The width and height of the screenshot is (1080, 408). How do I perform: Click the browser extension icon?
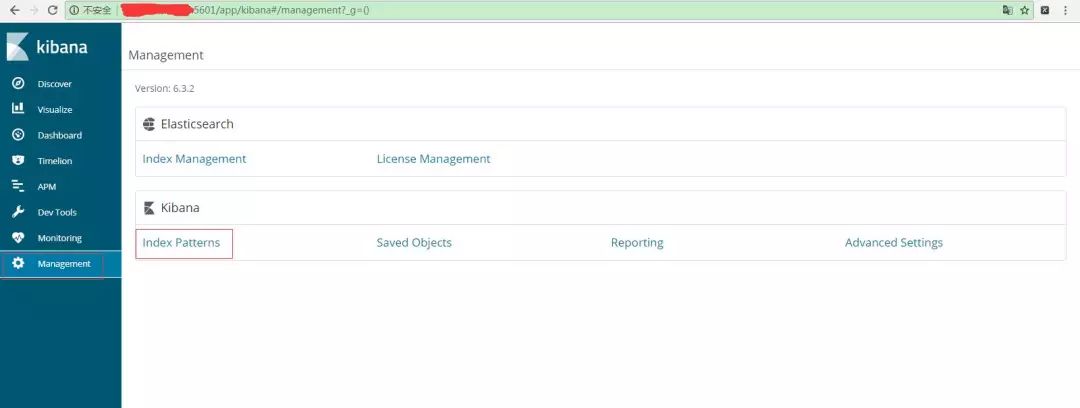pos(1045,10)
